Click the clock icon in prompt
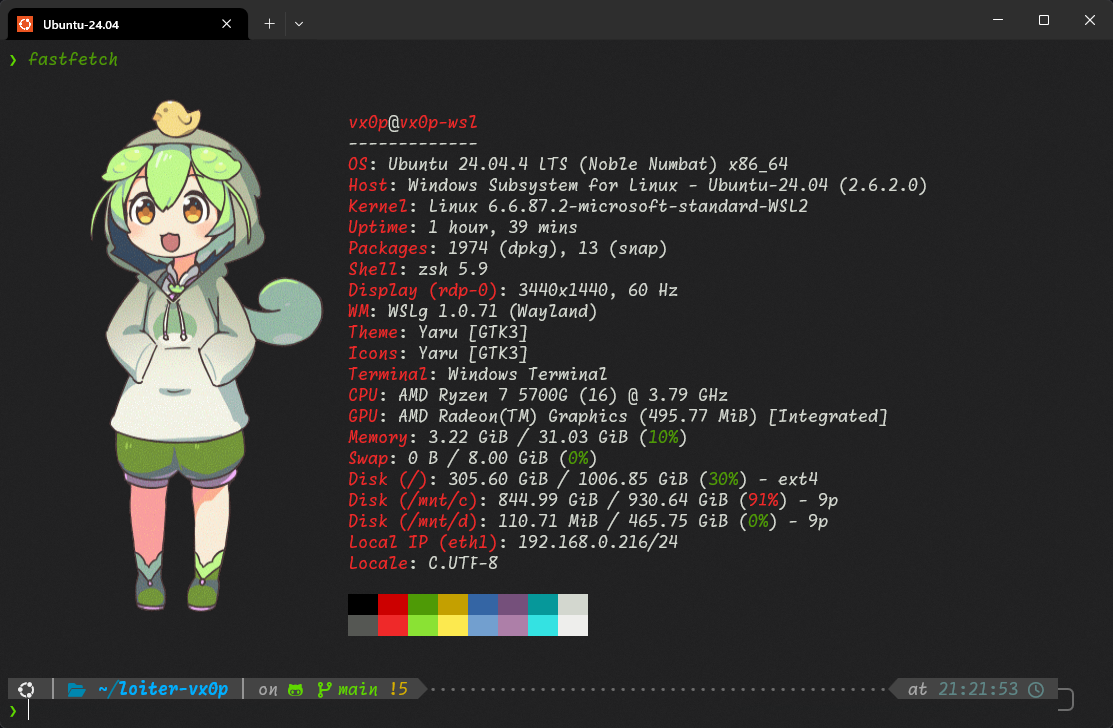 tap(1036, 689)
